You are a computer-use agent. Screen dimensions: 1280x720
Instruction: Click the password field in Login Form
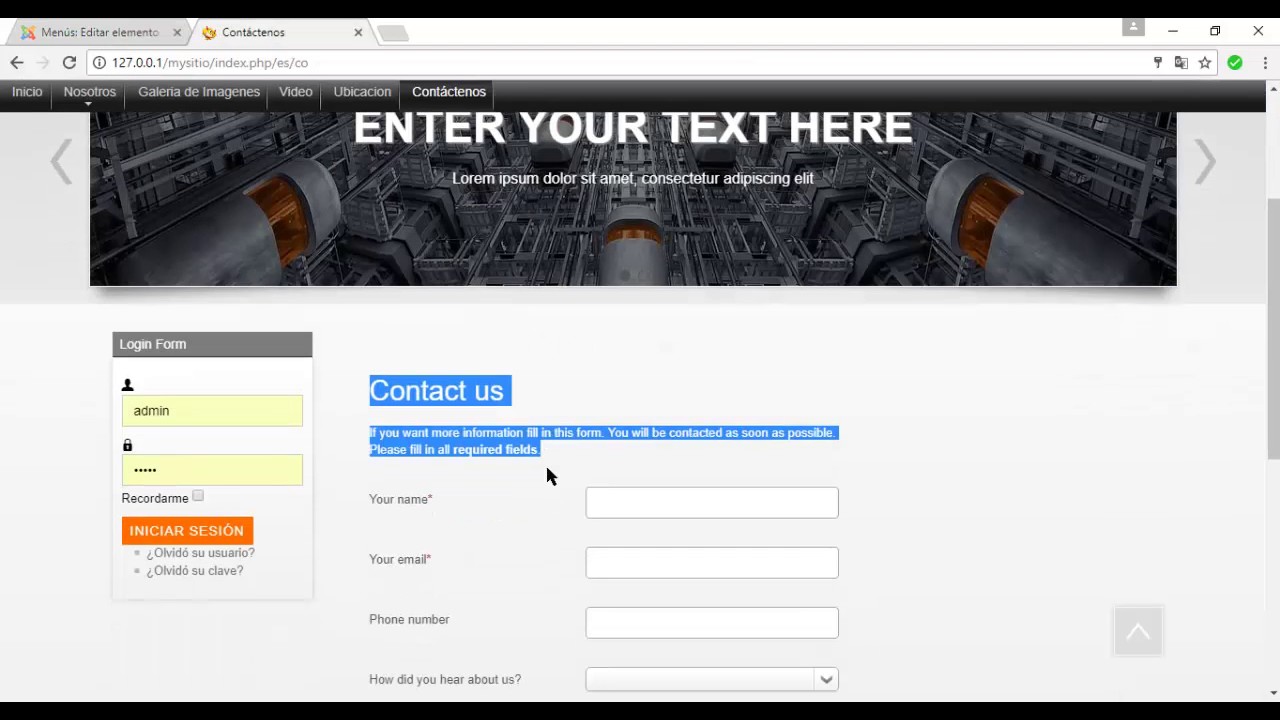pos(212,470)
